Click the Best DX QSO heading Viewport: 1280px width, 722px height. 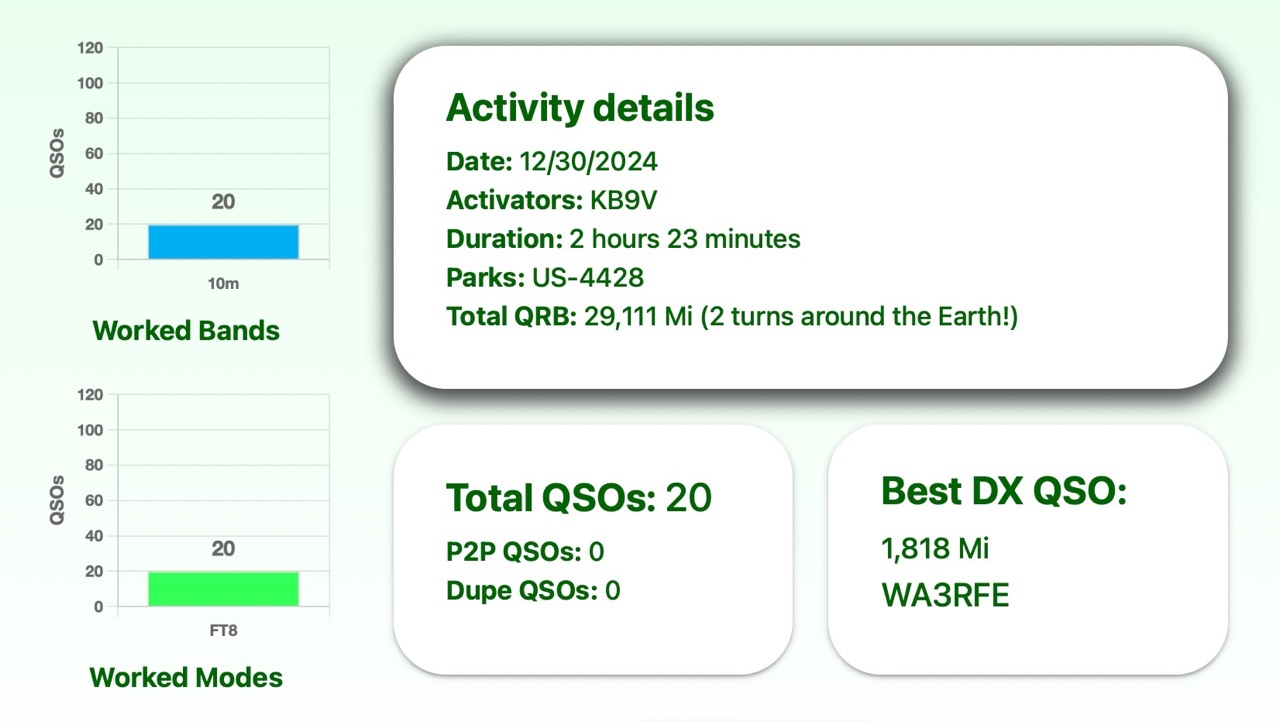(x=1003, y=491)
